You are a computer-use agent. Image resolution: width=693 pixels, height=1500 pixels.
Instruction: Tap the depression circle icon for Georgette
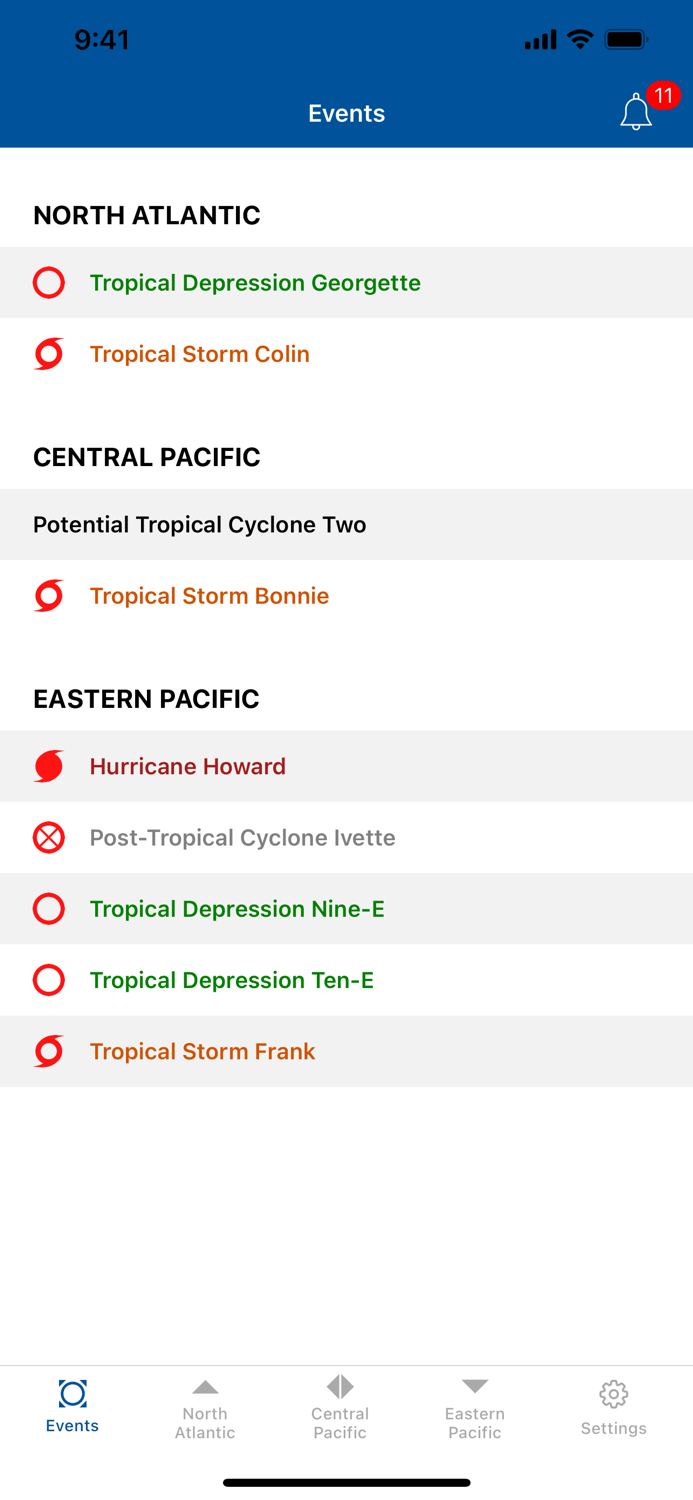48,283
